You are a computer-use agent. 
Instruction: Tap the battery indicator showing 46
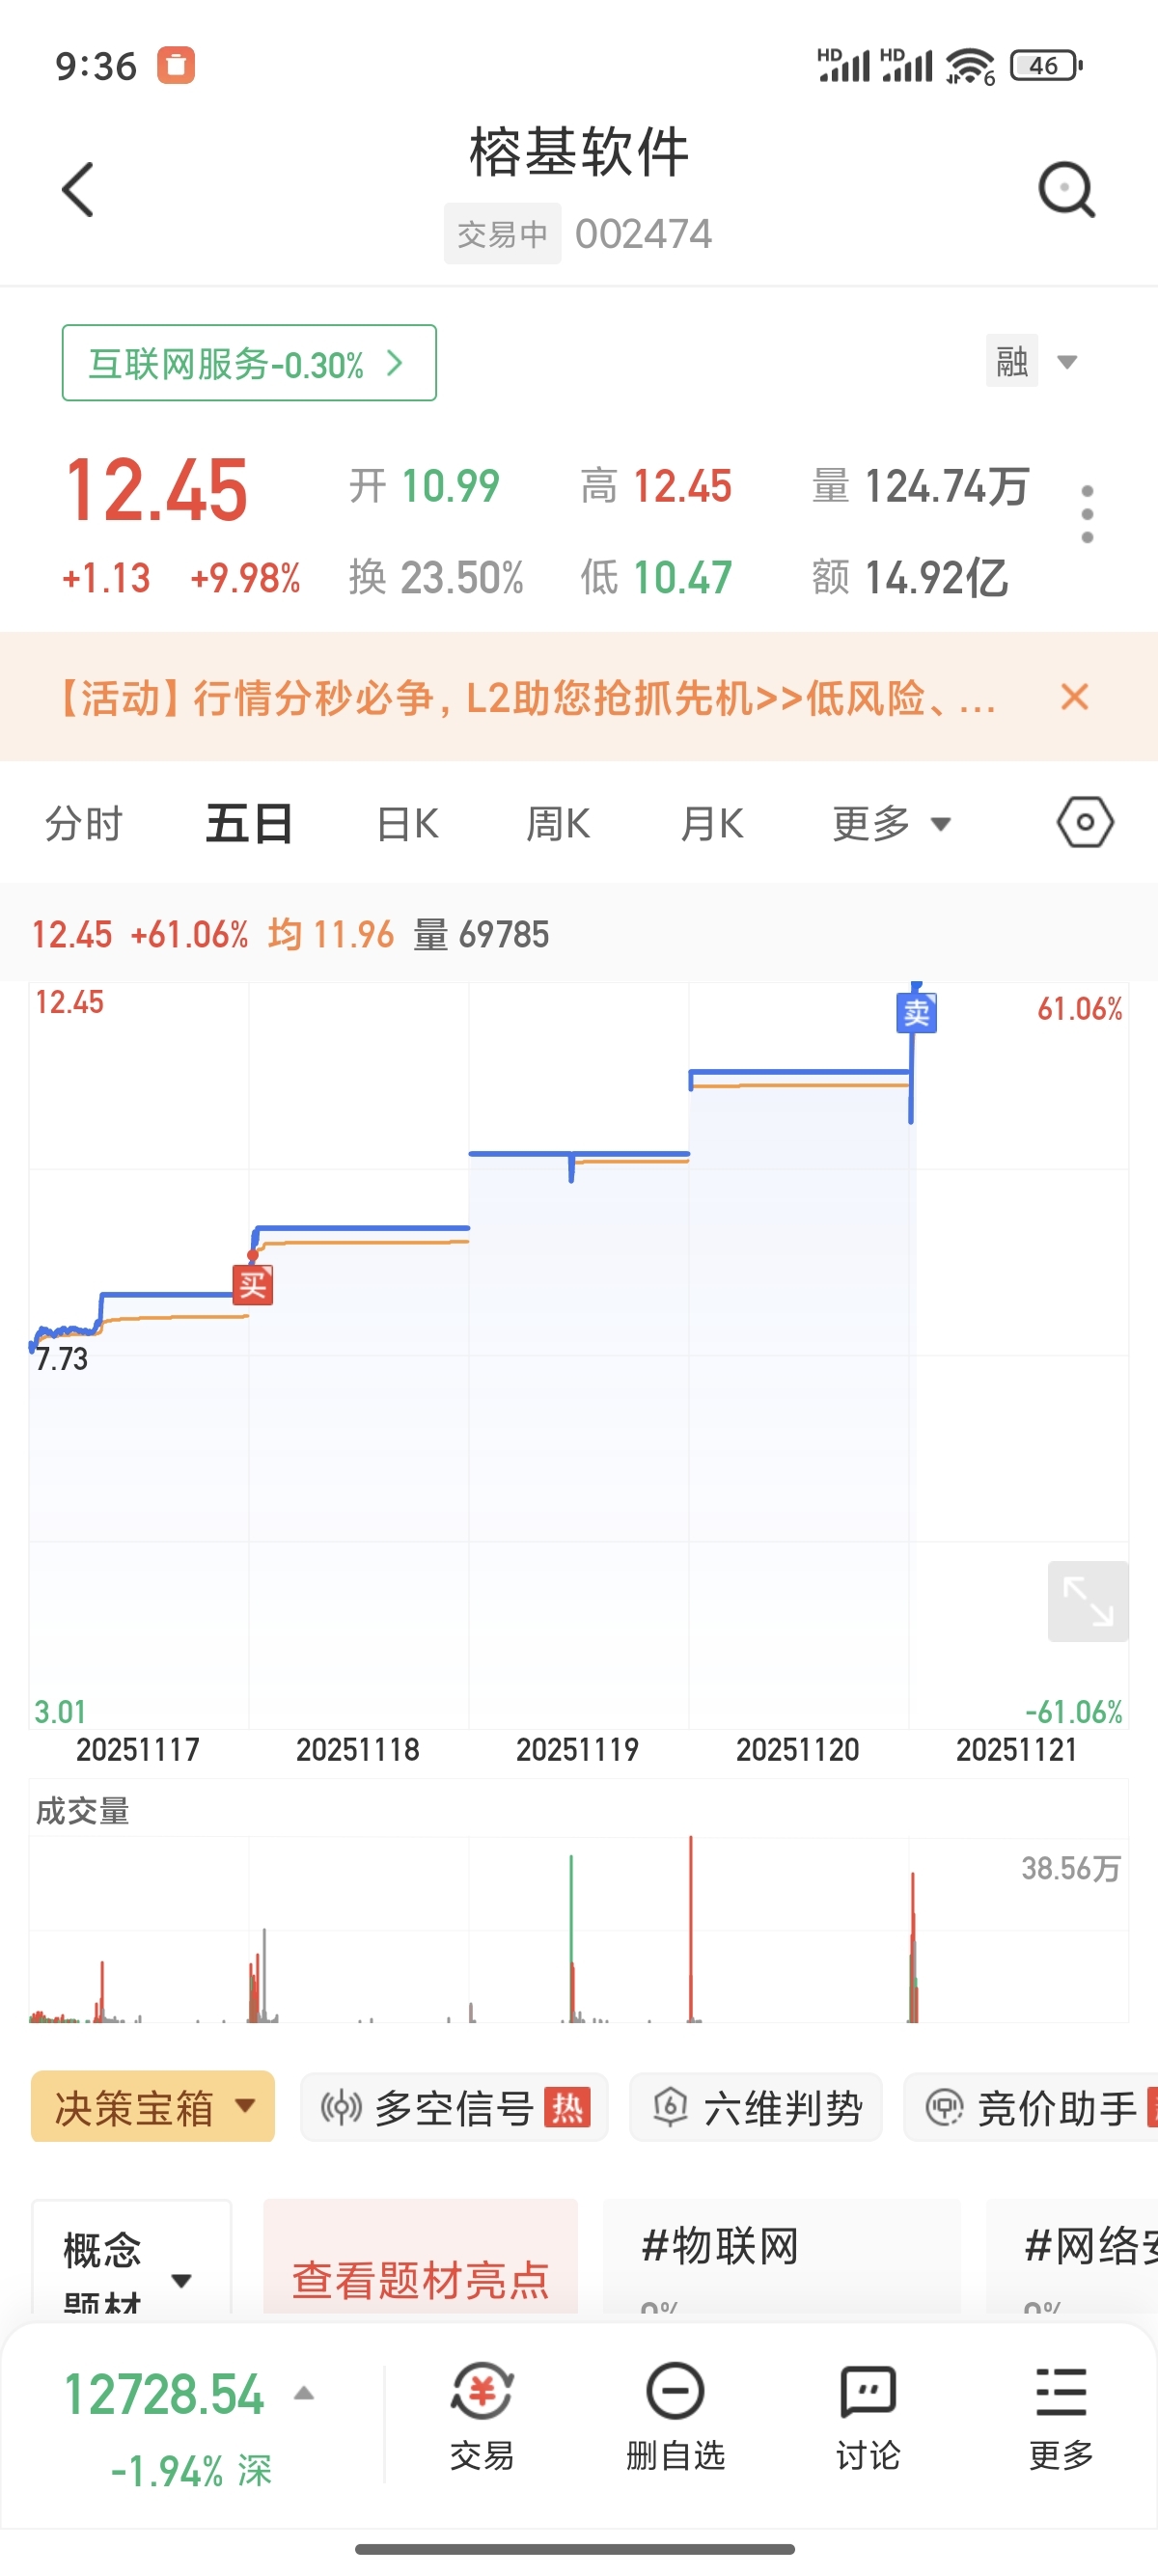click(1046, 66)
